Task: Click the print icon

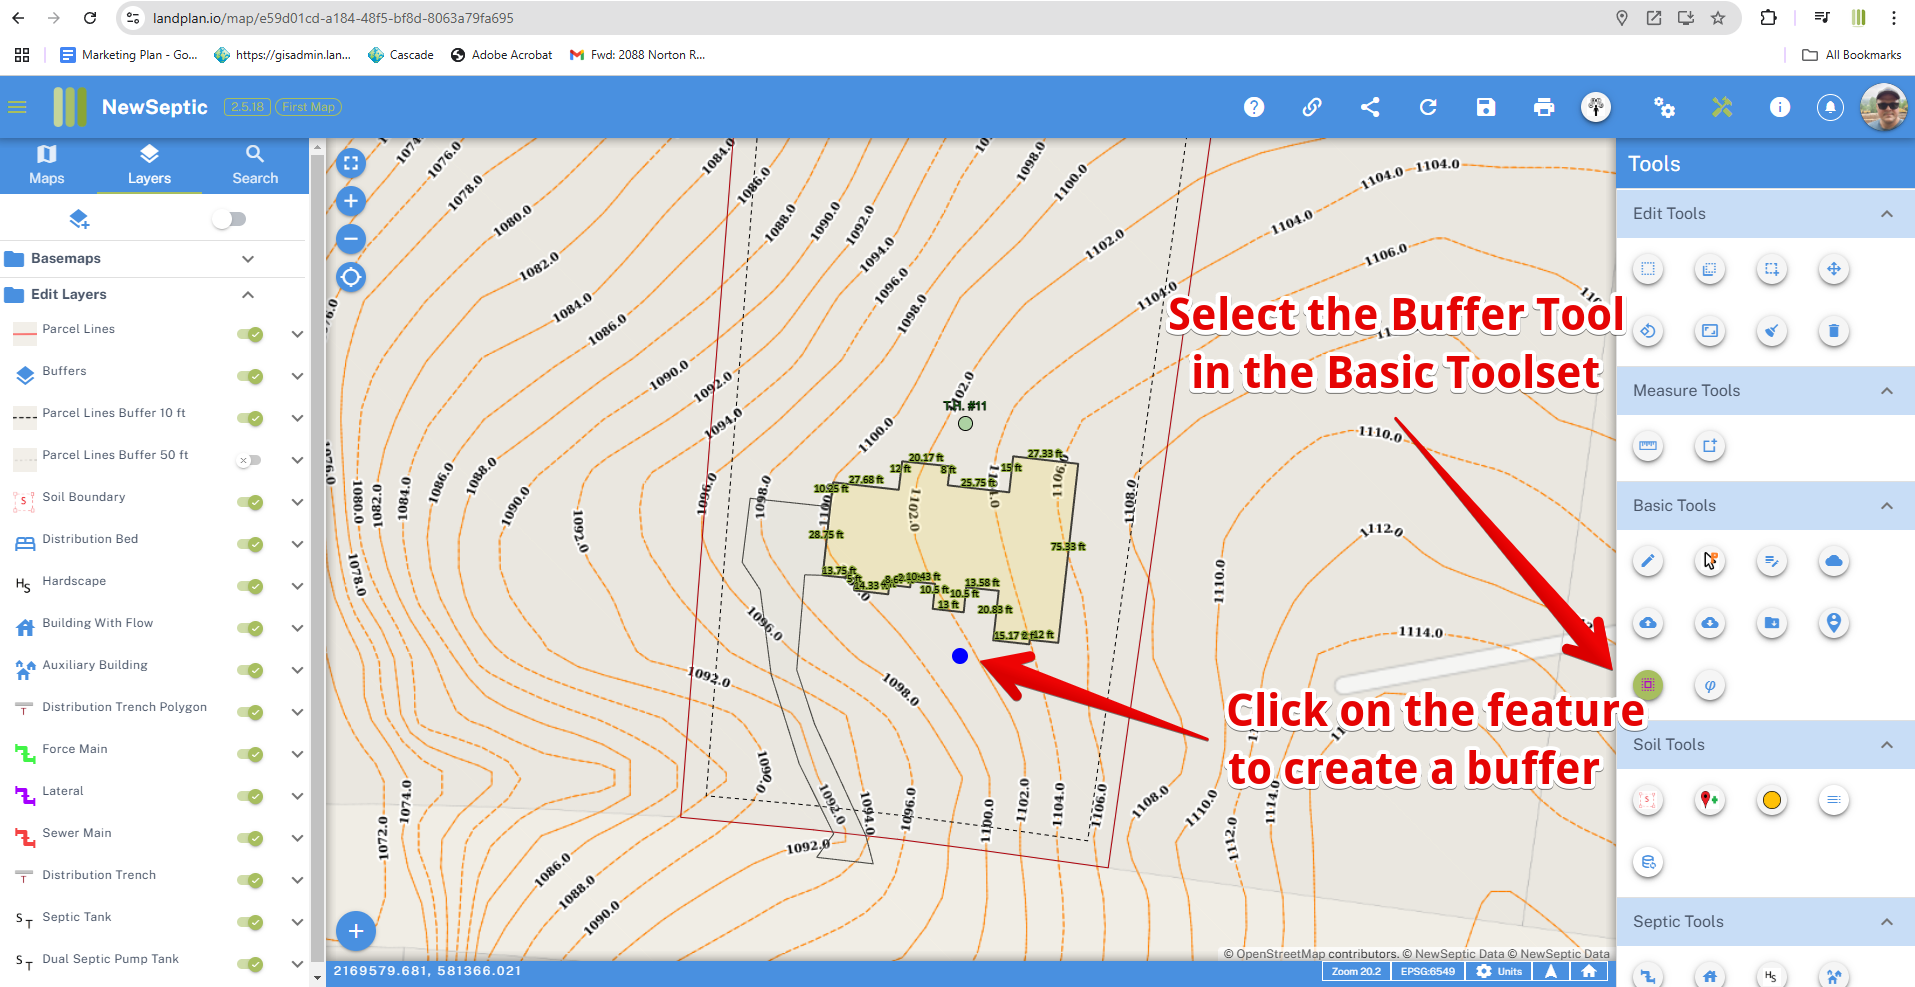Action: pos(1543,107)
